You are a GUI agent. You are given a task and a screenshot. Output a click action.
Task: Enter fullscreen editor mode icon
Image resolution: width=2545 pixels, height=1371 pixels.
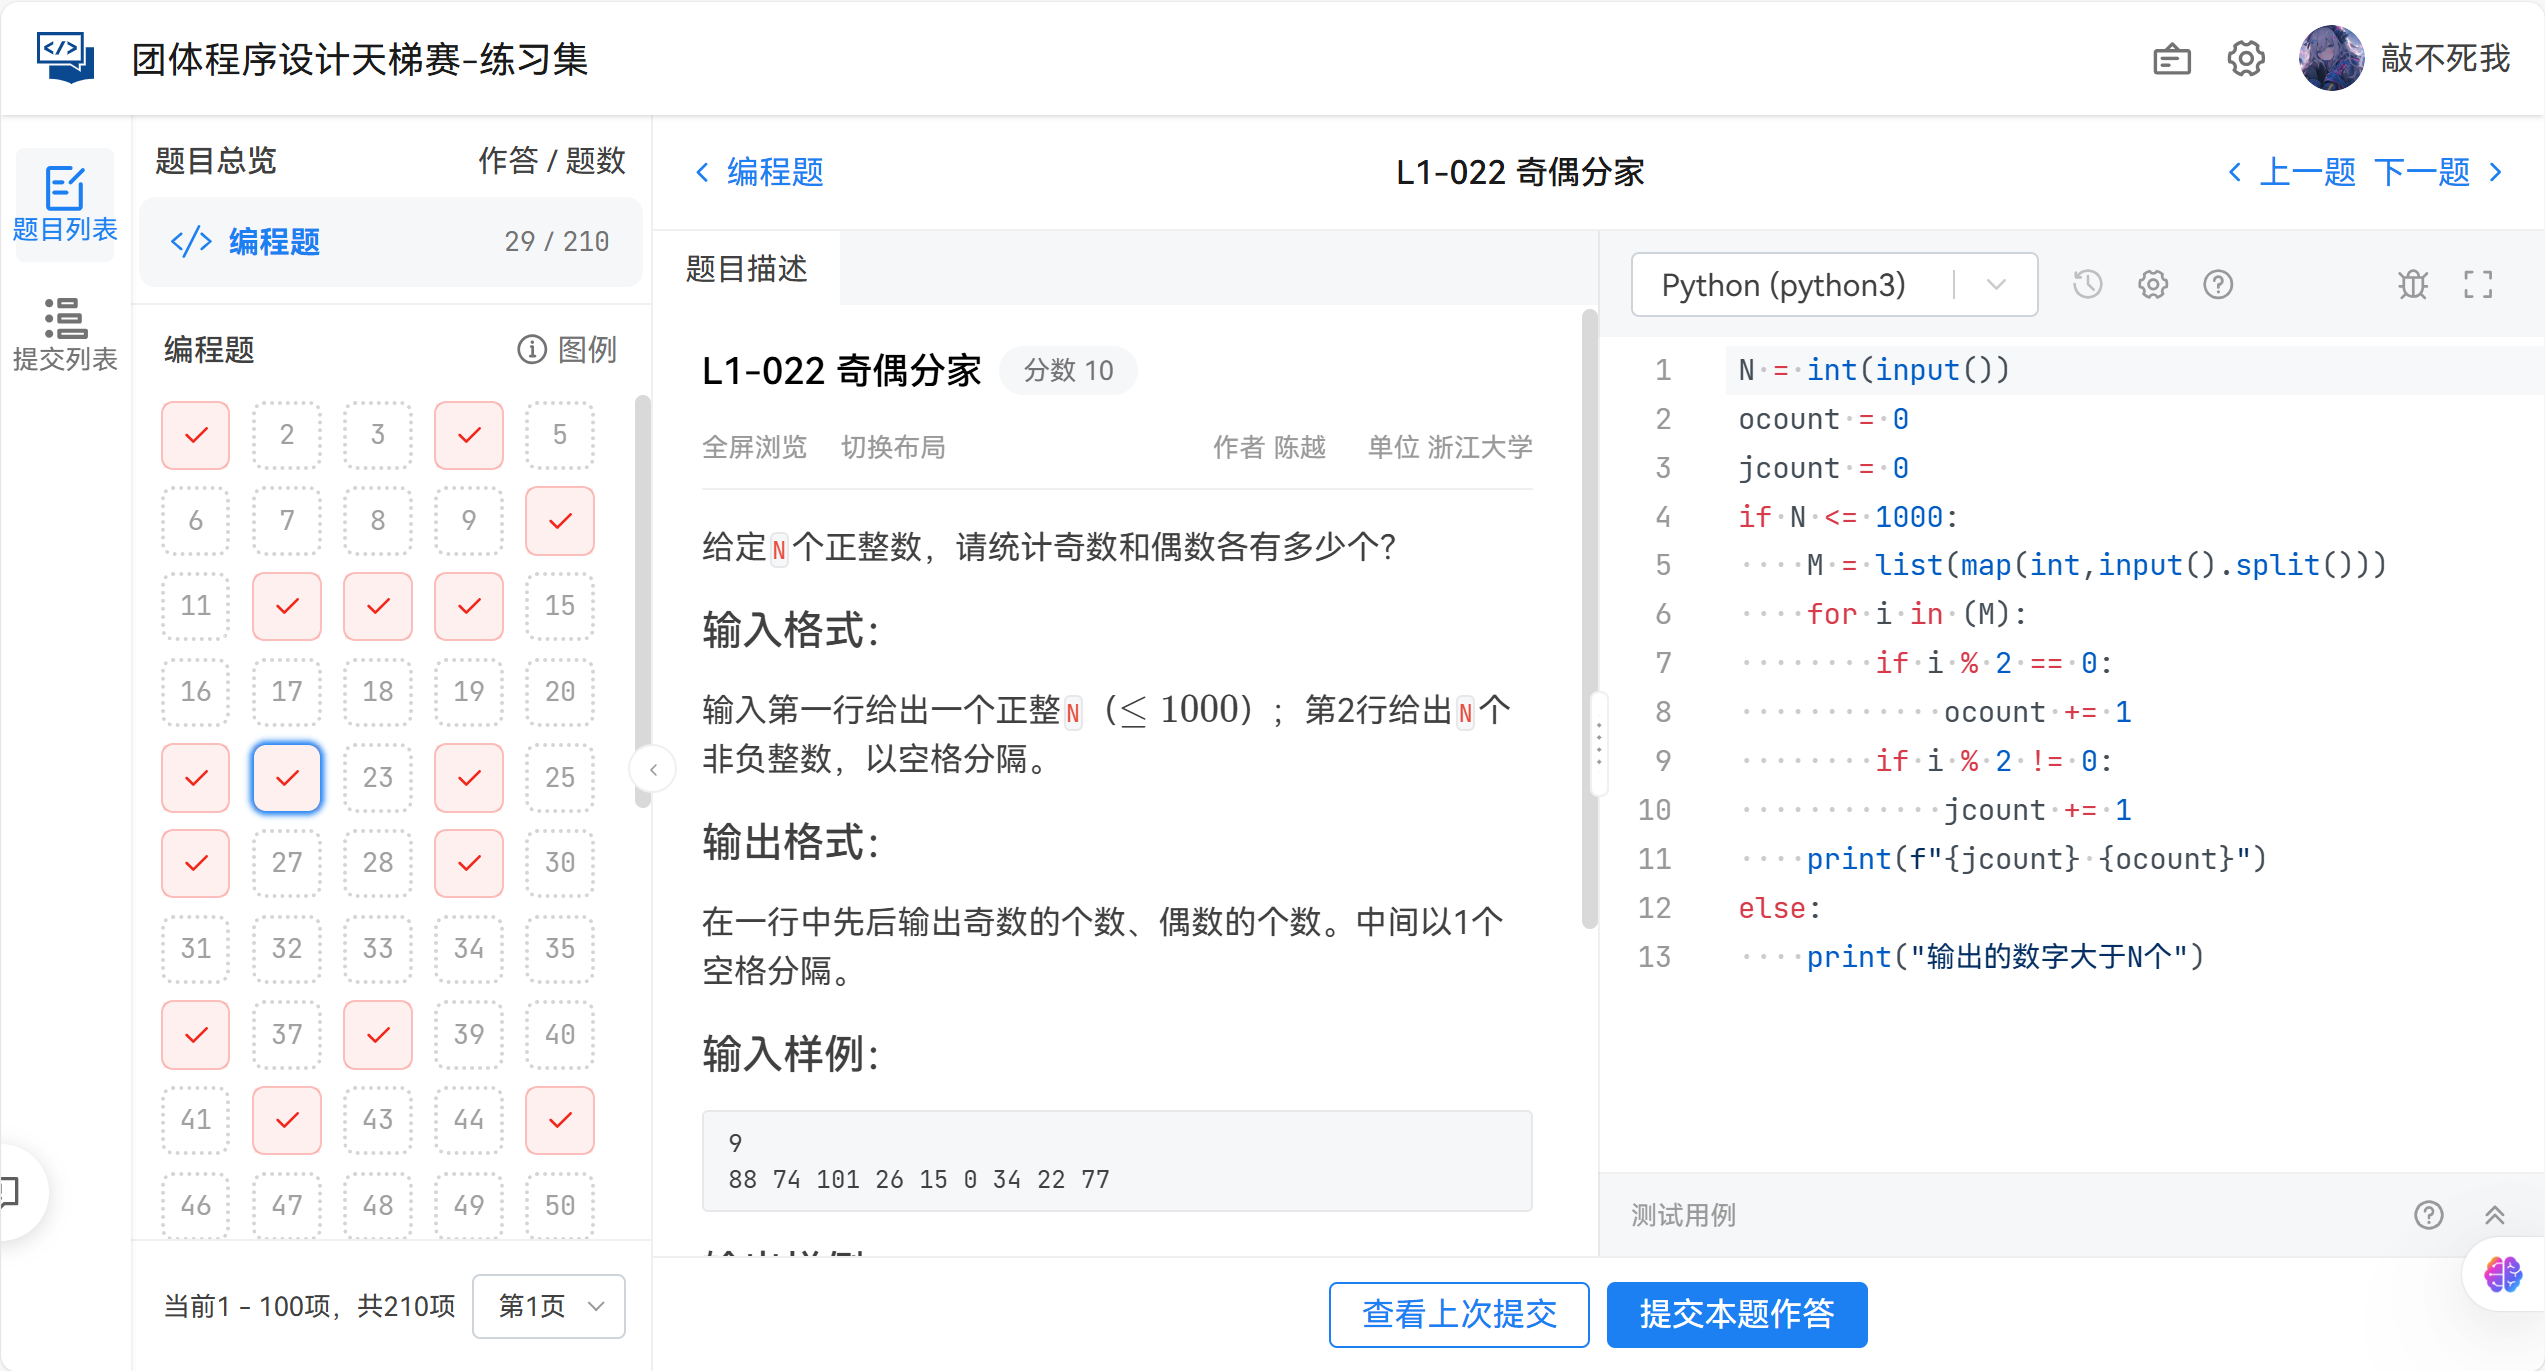[2478, 285]
